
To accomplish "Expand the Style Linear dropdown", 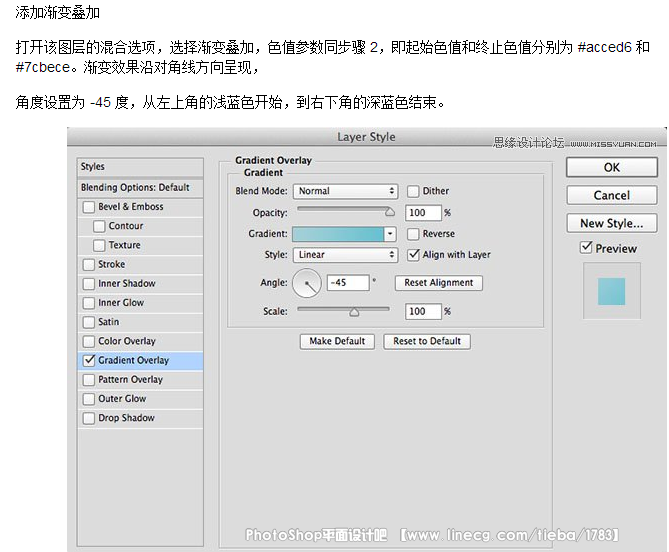I will (x=346, y=255).
